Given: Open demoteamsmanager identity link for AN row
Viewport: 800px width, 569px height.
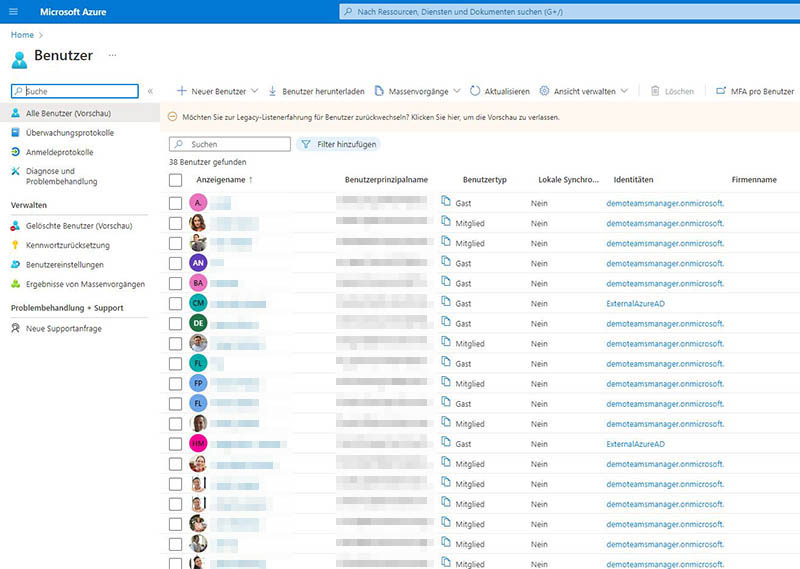Looking at the screenshot, I should point(665,263).
